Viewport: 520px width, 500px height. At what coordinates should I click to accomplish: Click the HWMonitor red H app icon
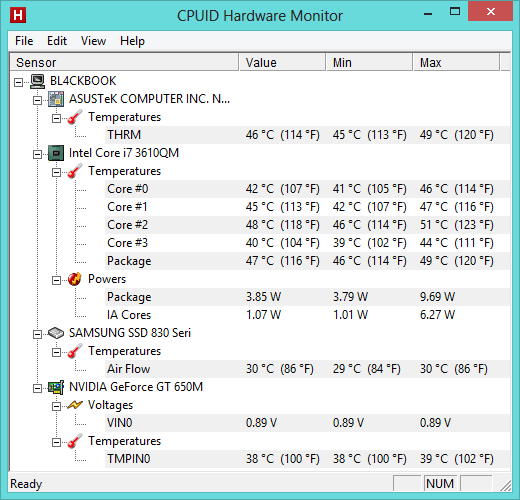(18, 15)
